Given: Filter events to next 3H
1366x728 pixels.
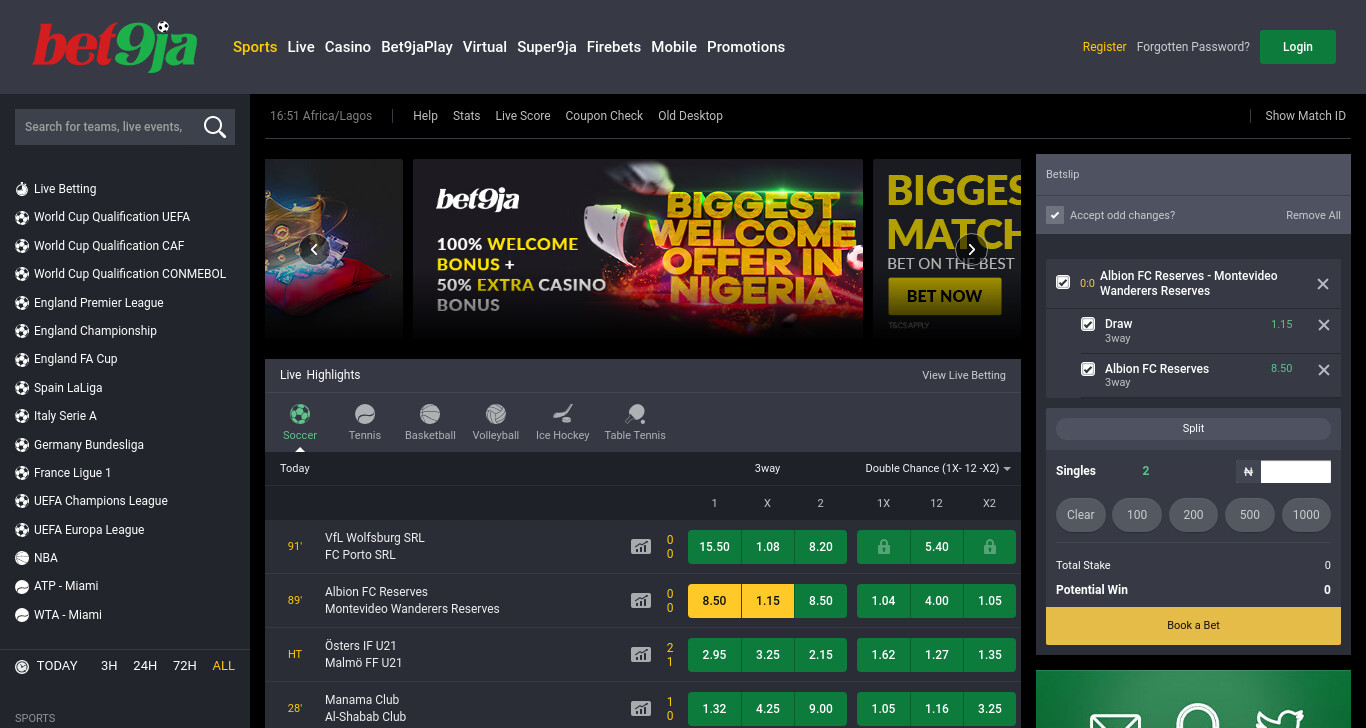Looking at the screenshot, I should [109, 666].
